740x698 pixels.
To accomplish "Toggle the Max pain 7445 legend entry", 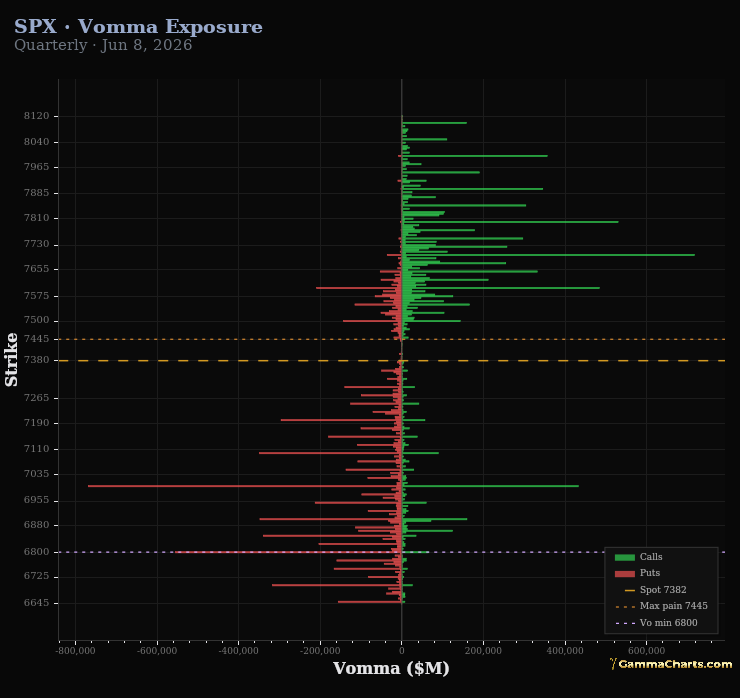I will (x=661, y=606).
